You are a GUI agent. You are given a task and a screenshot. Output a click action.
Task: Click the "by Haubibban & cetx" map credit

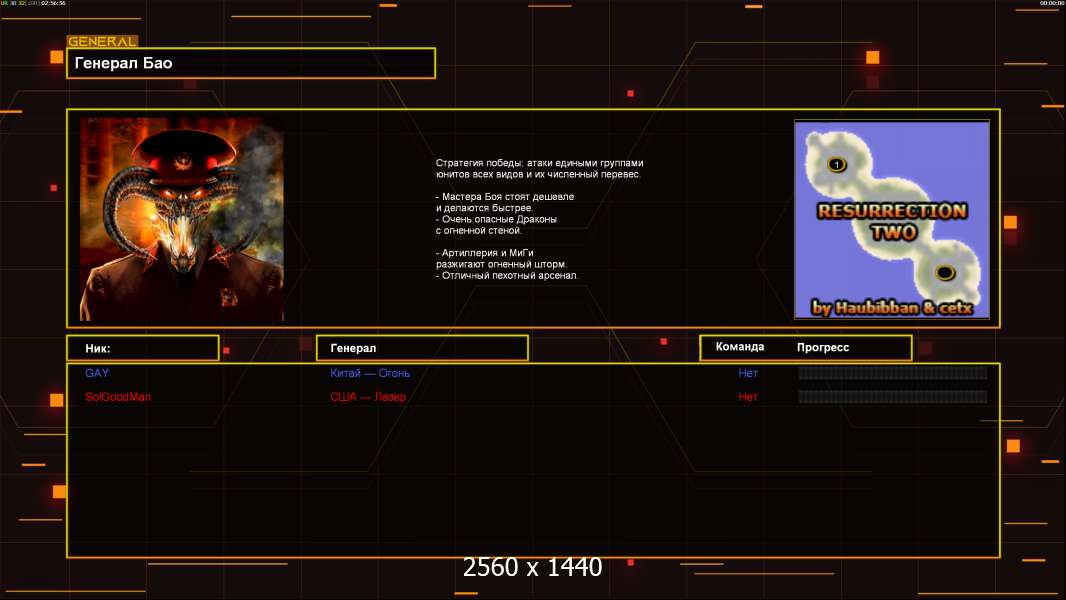coord(892,308)
